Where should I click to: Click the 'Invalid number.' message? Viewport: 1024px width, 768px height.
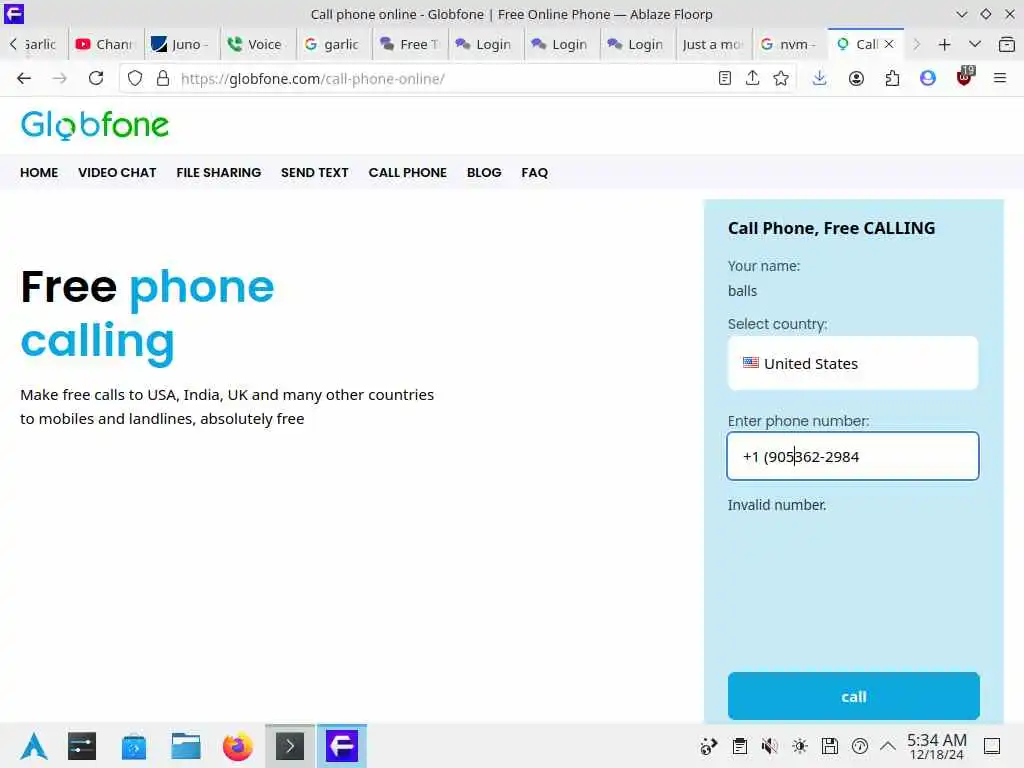pyautogui.click(x=776, y=505)
